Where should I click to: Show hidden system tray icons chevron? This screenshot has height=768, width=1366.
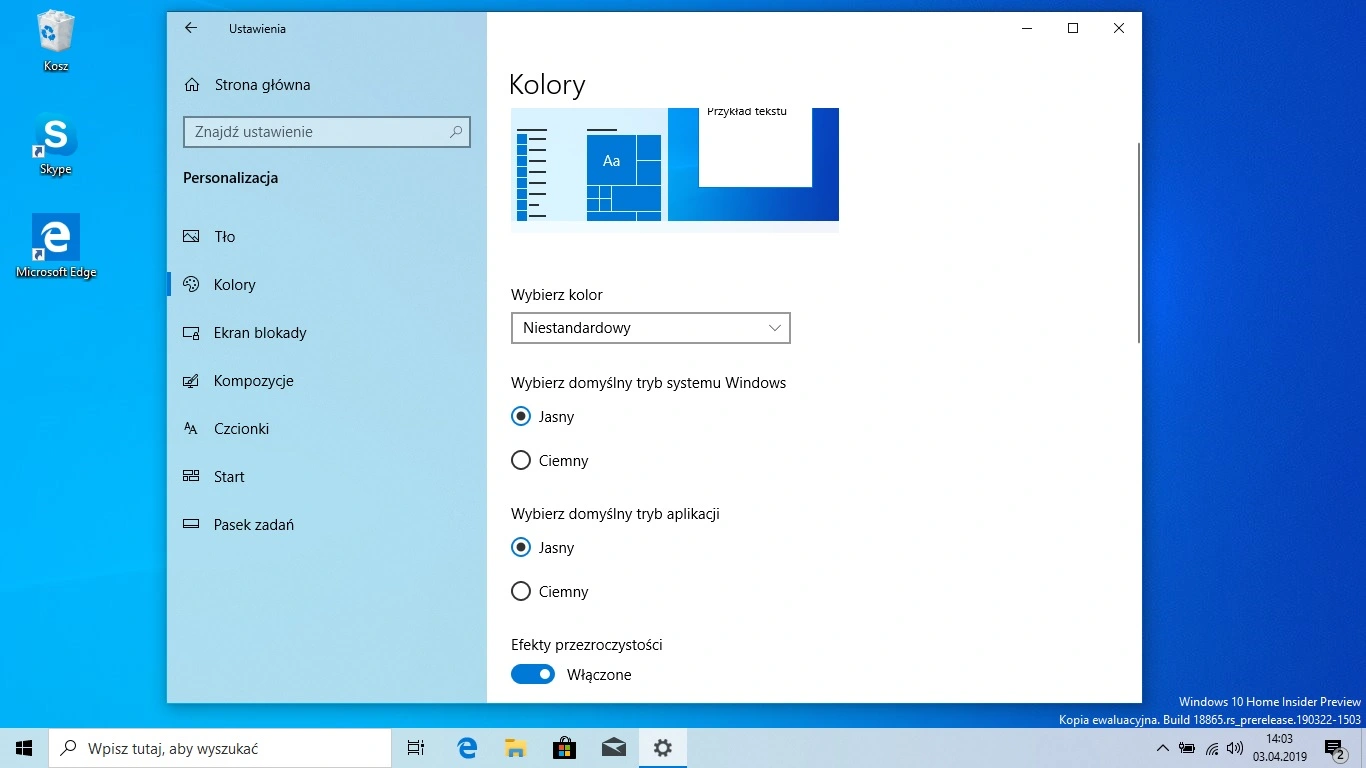click(1162, 748)
